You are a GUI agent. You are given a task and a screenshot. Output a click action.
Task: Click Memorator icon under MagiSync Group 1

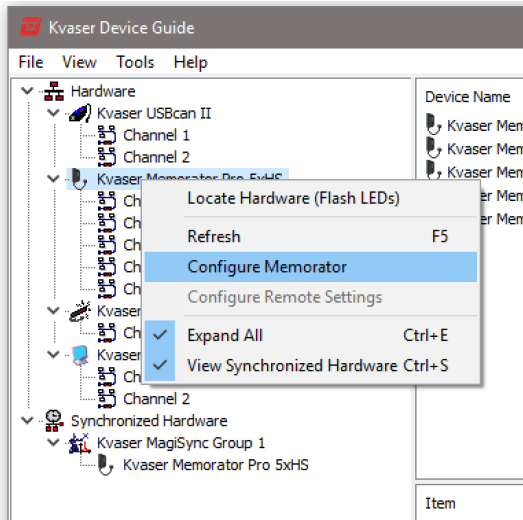coord(106,465)
